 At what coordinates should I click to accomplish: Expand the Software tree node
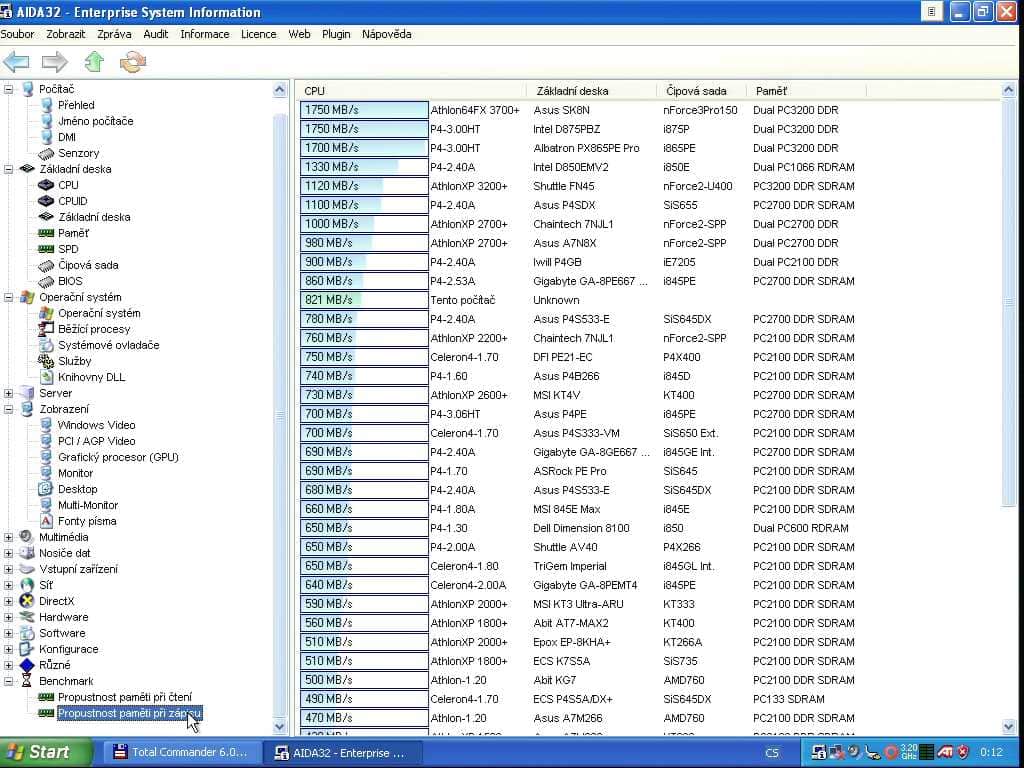pyautogui.click(x=8, y=633)
